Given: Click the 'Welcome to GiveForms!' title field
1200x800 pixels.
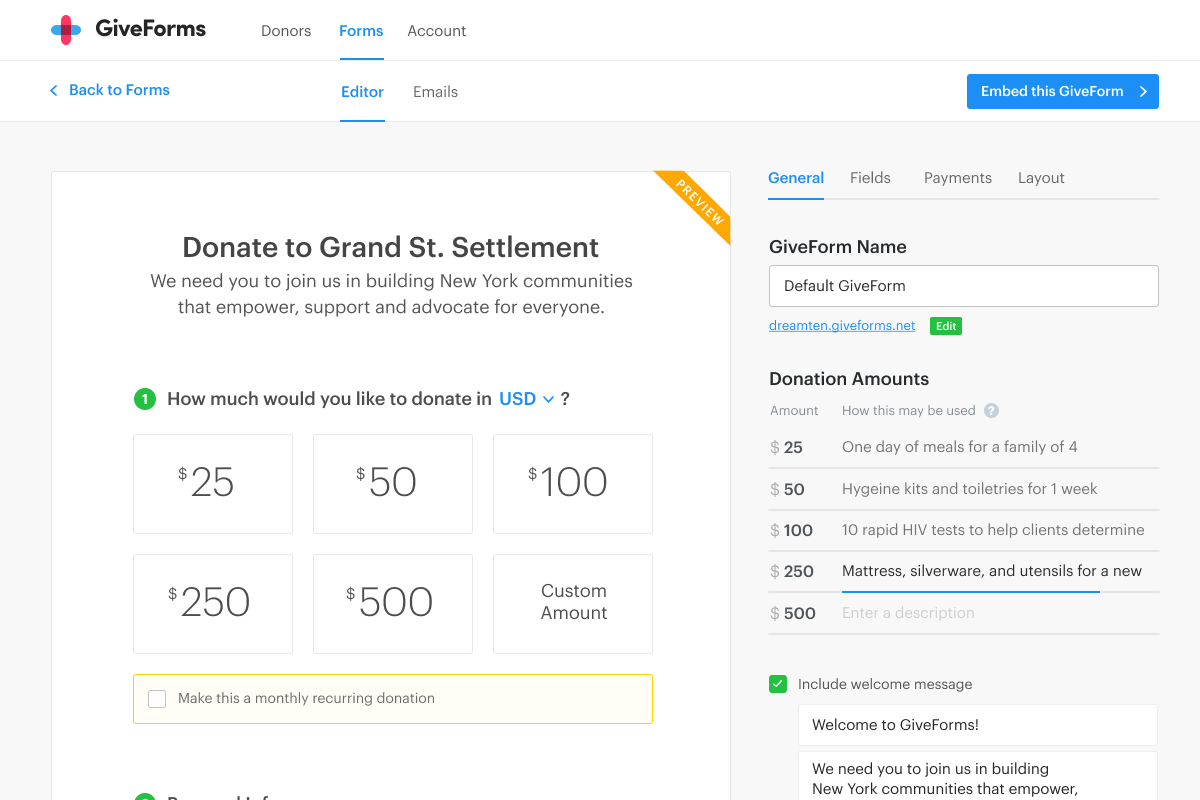Looking at the screenshot, I should (x=978, y=725).
